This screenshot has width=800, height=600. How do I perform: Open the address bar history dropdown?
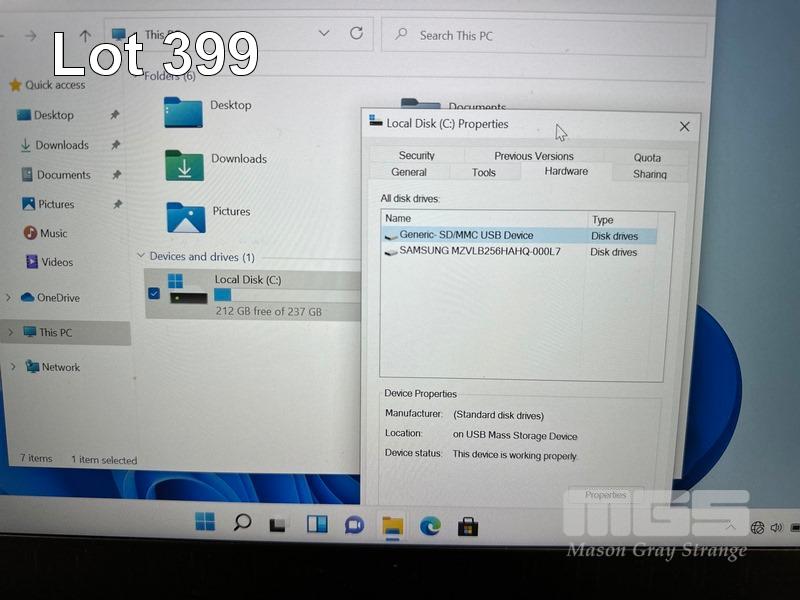[323, 34]
